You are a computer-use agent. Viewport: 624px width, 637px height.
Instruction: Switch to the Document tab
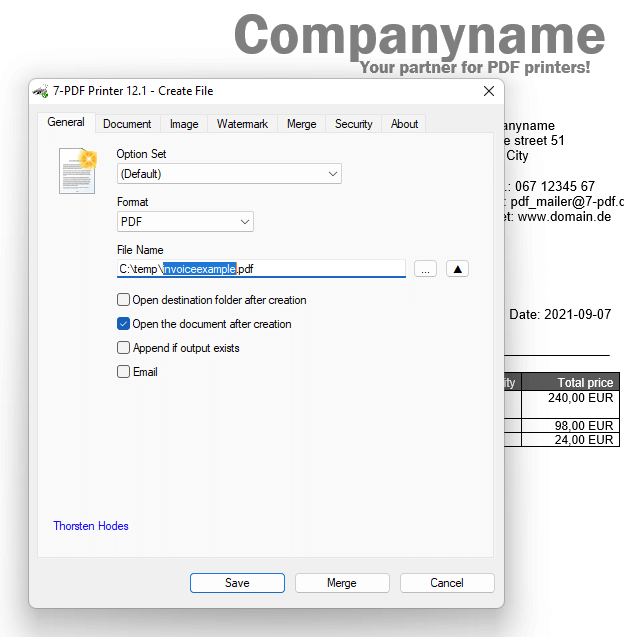click(x=127, y=124)
